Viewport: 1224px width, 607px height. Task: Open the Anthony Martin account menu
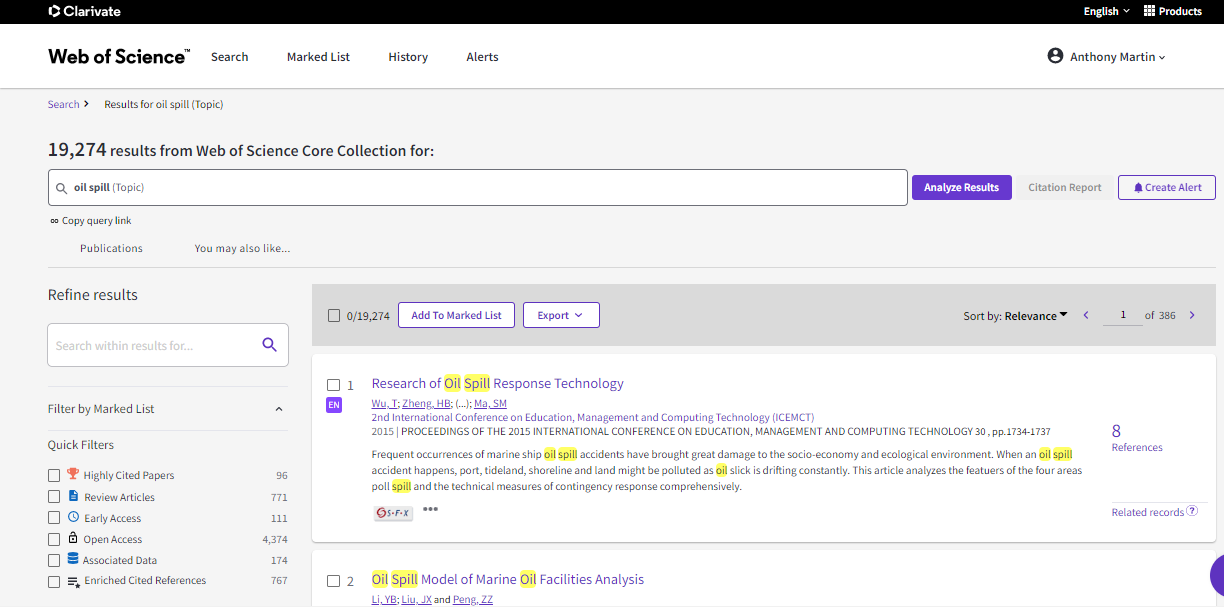[x=1106, y=57]
